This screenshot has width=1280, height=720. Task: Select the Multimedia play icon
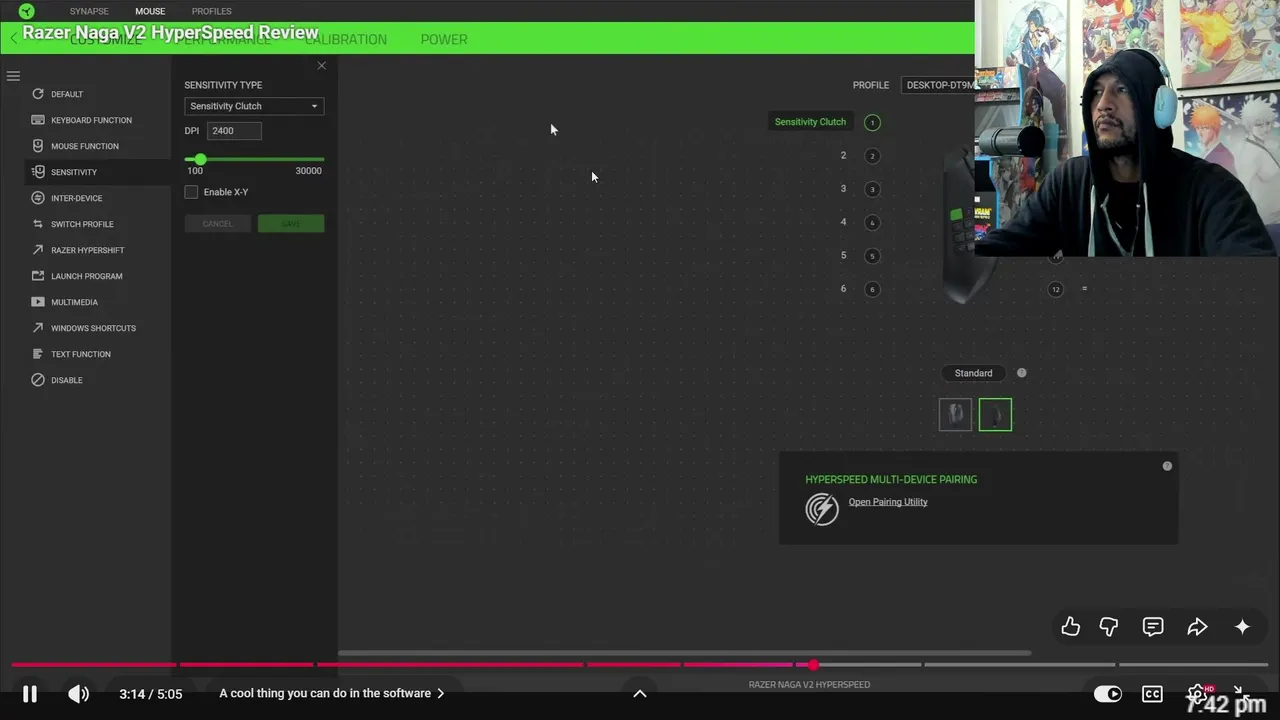38,302
